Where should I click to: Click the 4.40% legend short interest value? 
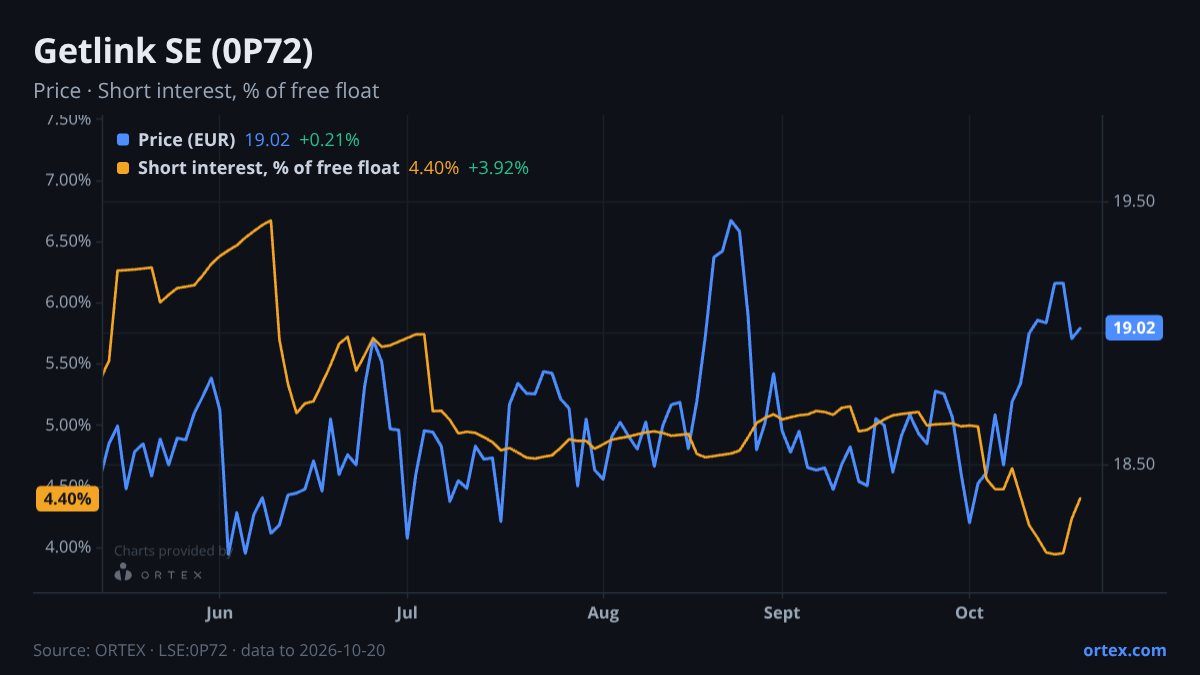coord(434,168)
